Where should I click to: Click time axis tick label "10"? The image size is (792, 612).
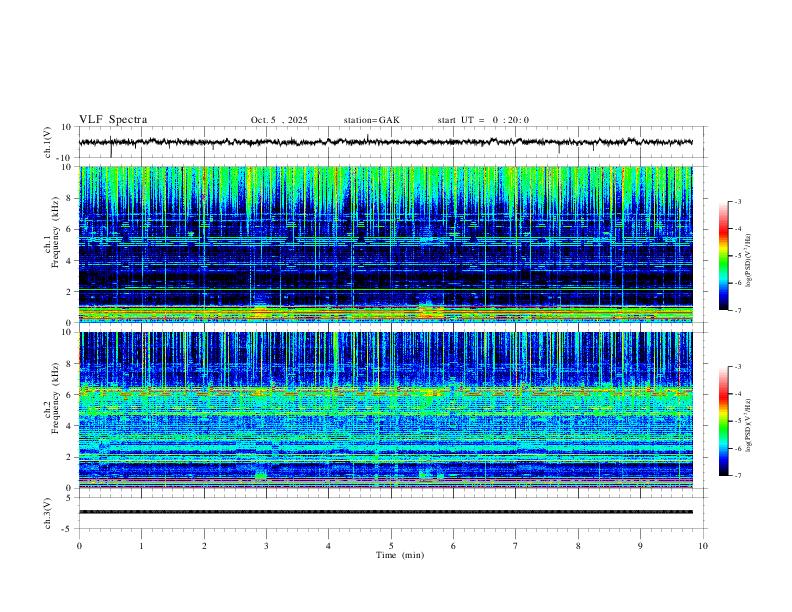pos(703,546)
